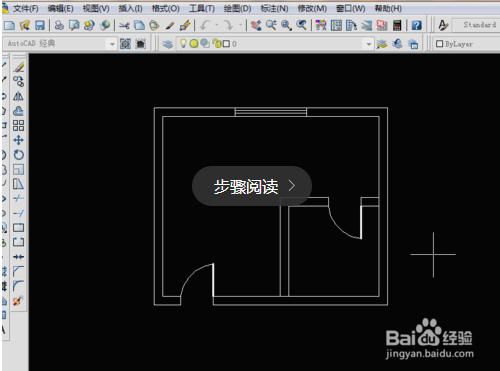Viewport: 500px width, 371px height.
Task: Open the ByLayer color control dropdown
Action: [x=466, y=44]
